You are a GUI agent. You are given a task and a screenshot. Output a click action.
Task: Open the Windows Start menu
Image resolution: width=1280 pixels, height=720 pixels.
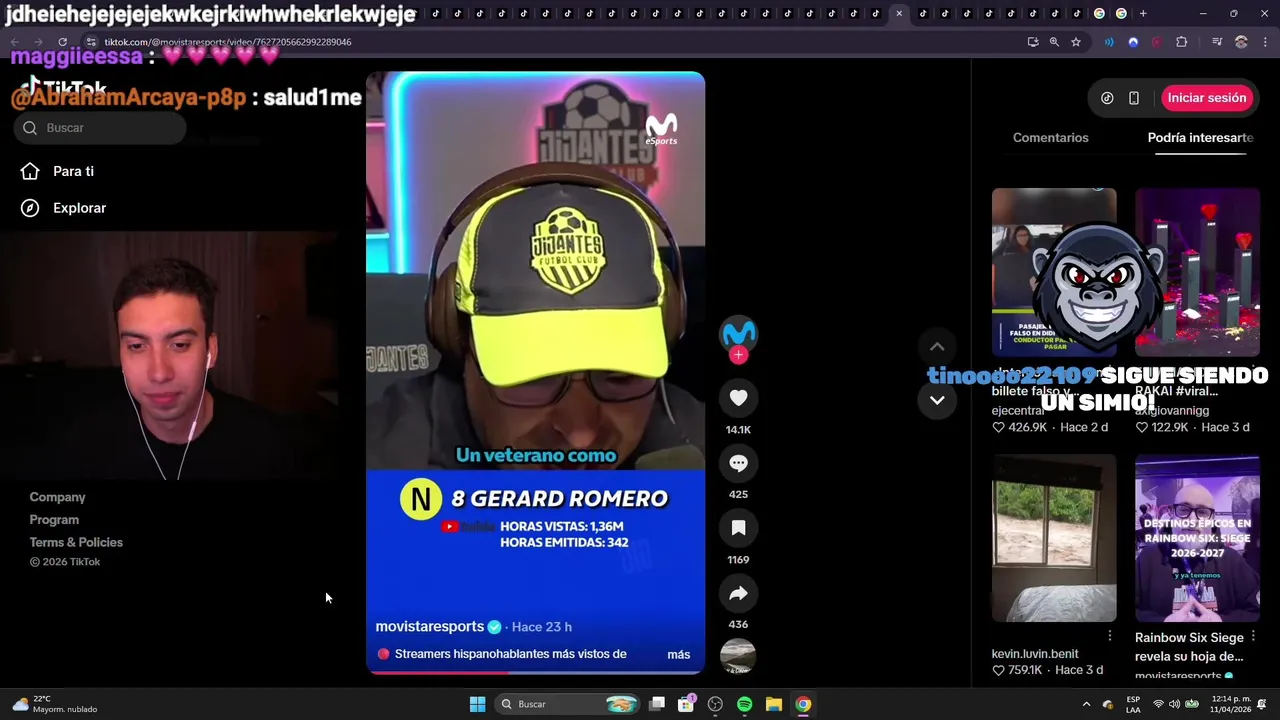click(477, 704)
